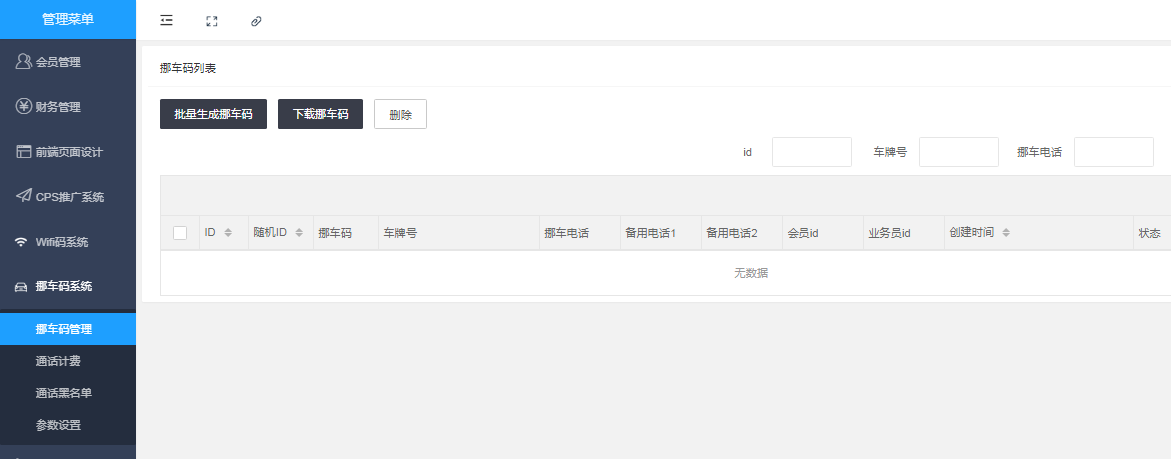Click the 前端页面设计 layout icon

24,152
